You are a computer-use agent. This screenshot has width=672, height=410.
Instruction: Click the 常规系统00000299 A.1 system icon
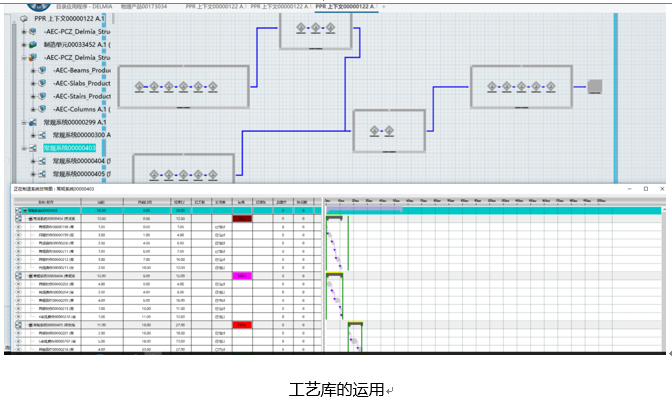pos(33,122)
